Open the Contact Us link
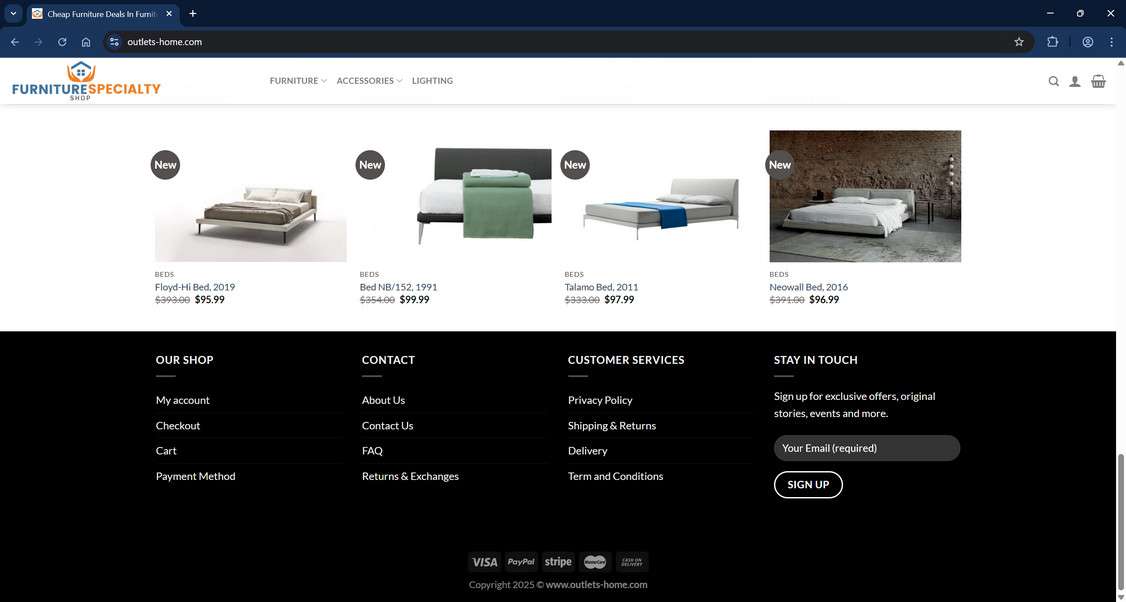 pos(388,425)
